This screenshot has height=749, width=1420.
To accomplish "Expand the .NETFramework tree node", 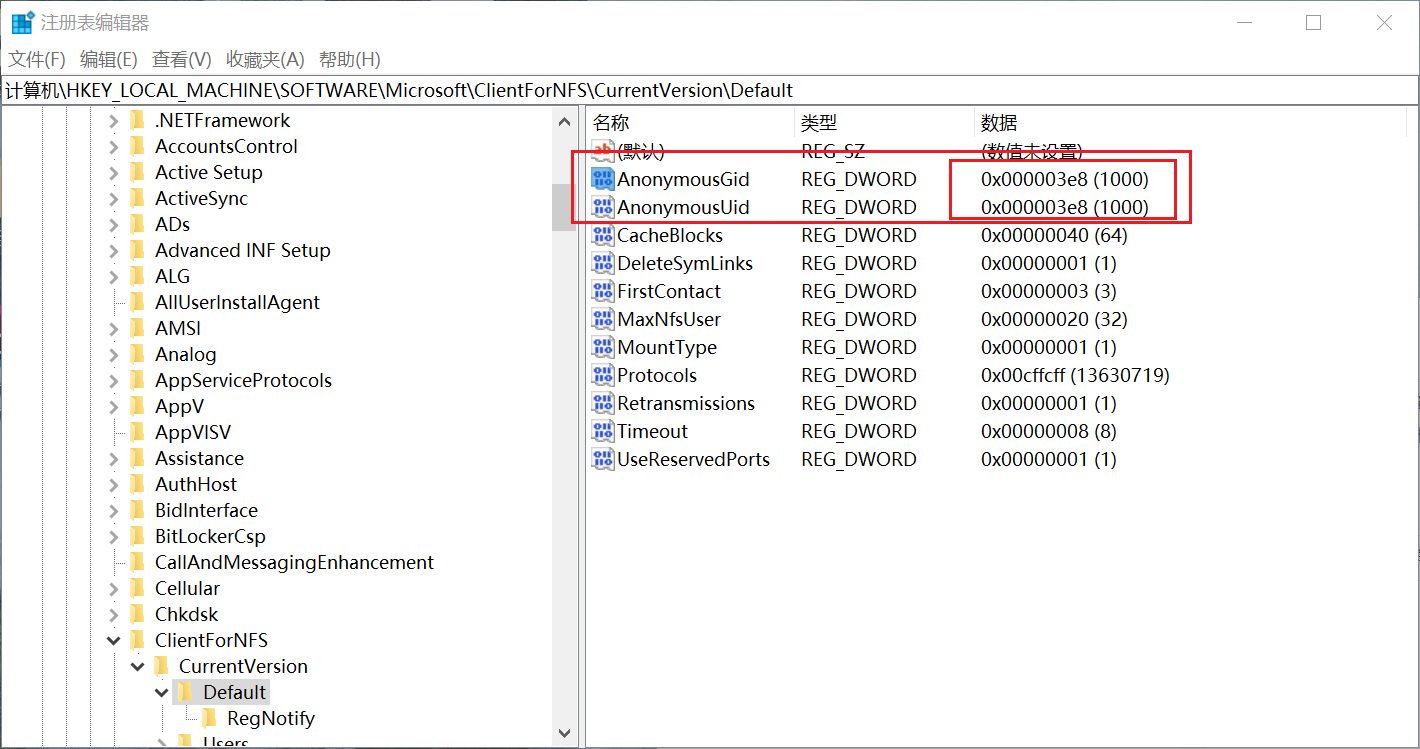I will click(113, 121).
